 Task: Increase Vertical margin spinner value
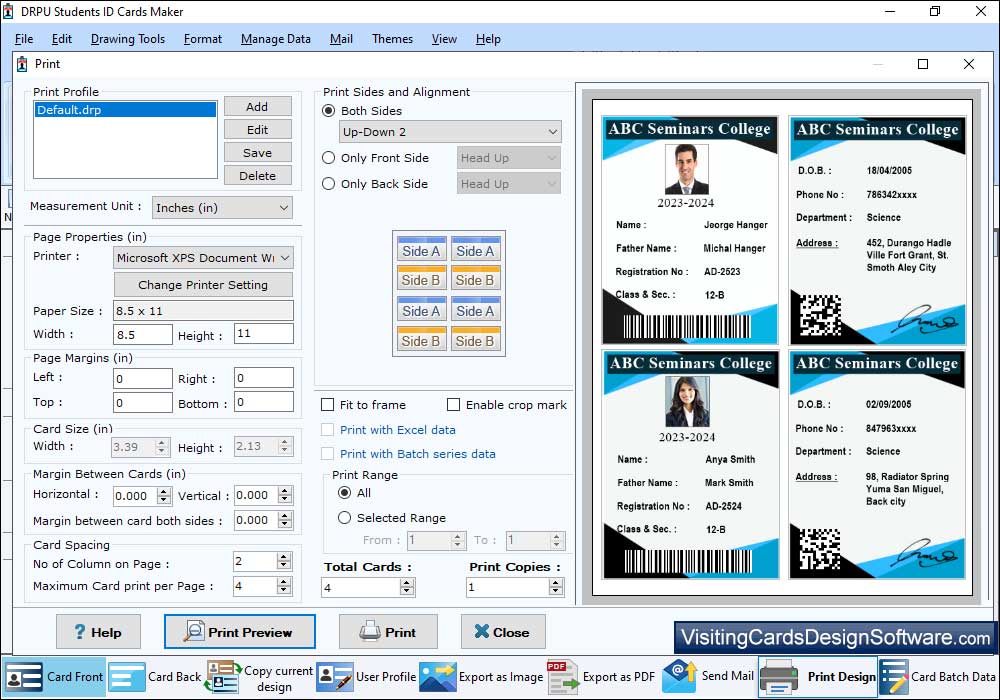click(285, 491)
